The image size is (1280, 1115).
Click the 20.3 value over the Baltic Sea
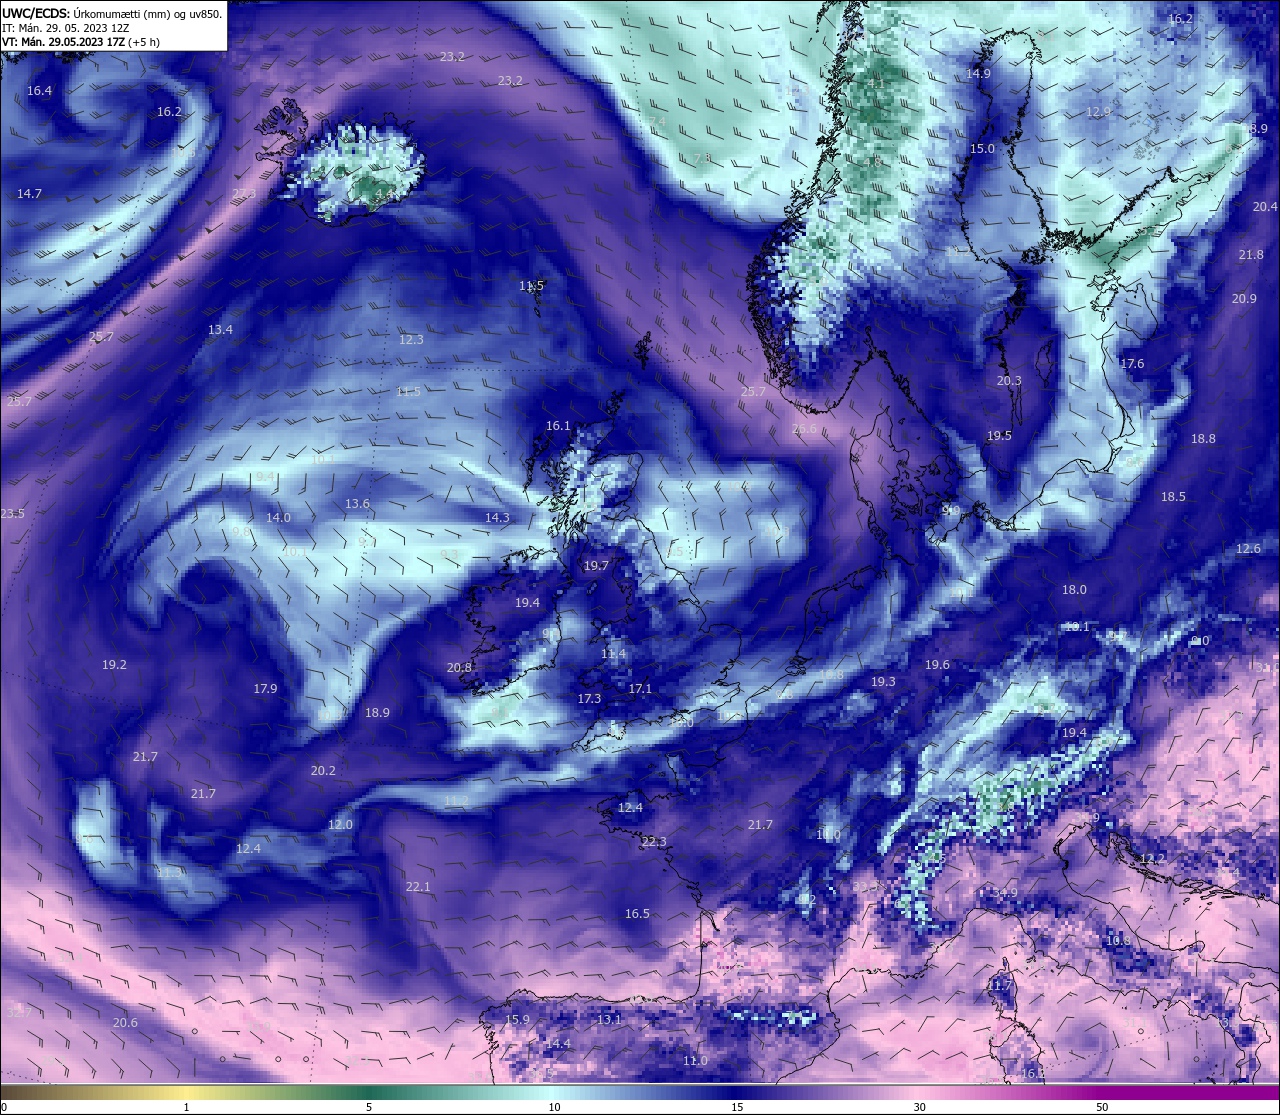pyautogui.click(x=1009, y=381)
